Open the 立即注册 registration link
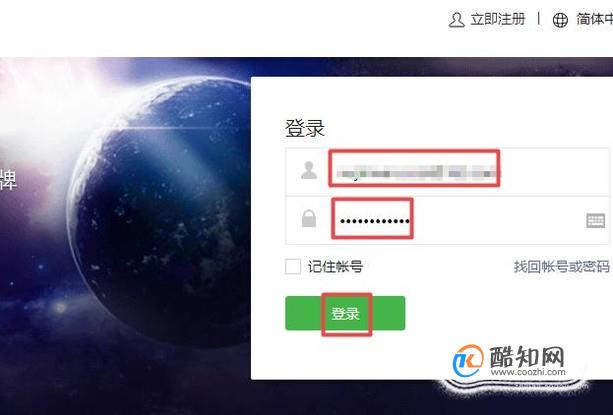Screen dimensions: 613x415 coord(498,19)
